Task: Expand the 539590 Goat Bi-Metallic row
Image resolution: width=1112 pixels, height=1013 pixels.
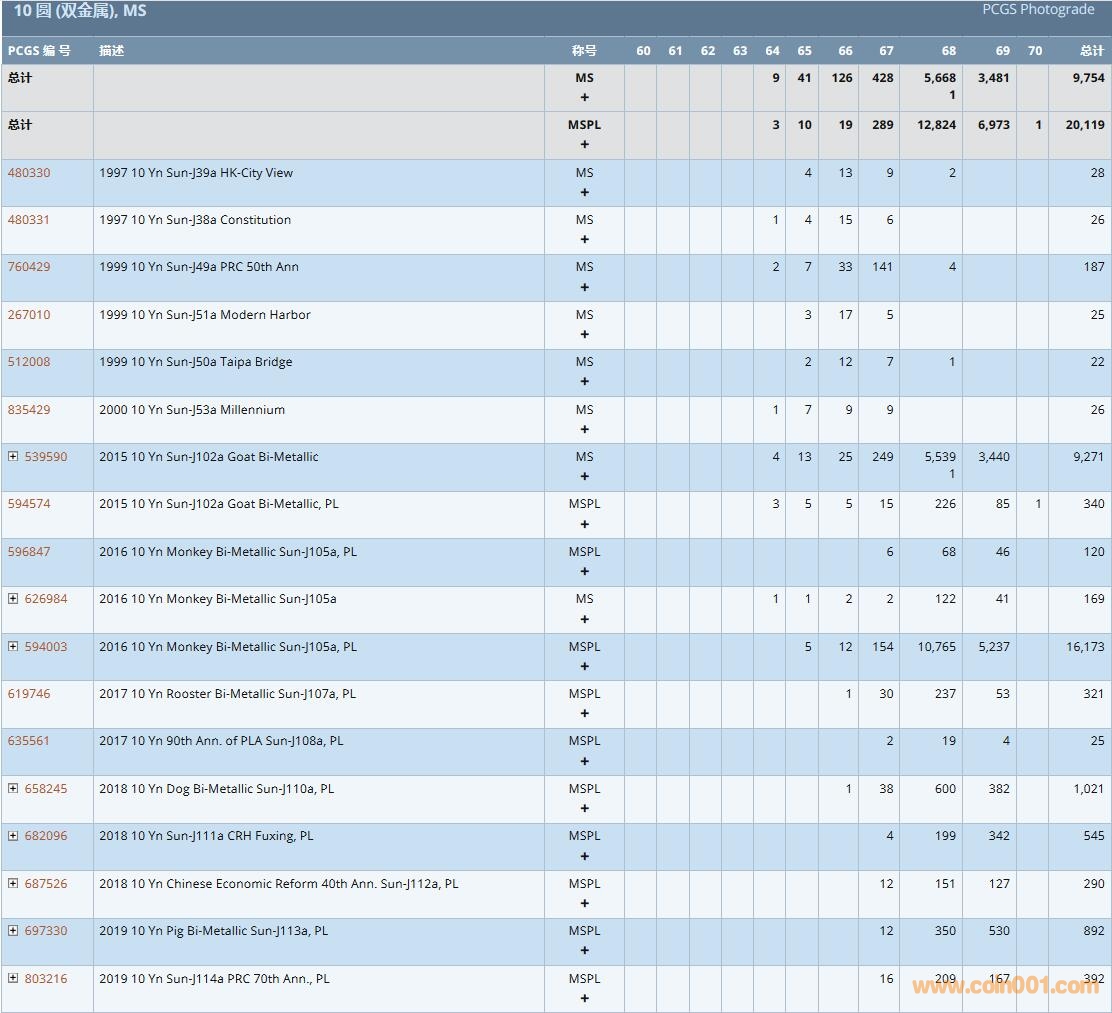Action: click(x=13, y=456)
